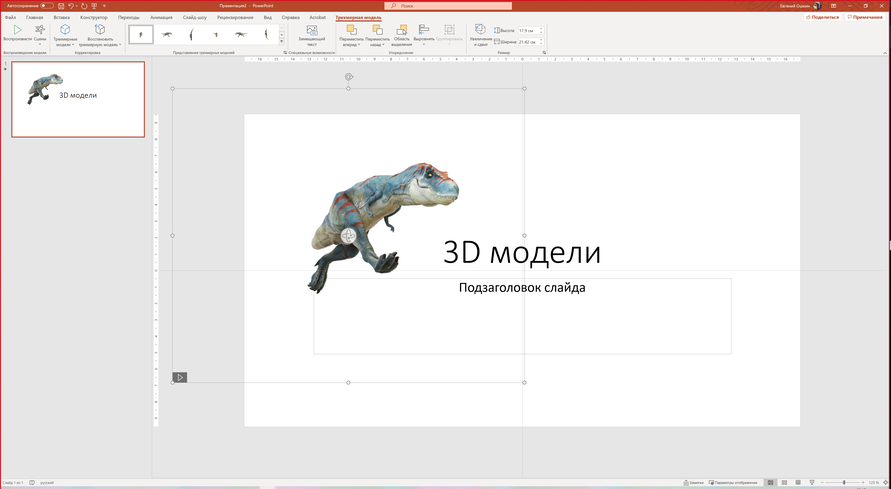891x489 pixels.
Task: Switch to the Анимация tab
Action: coord(161,17)
